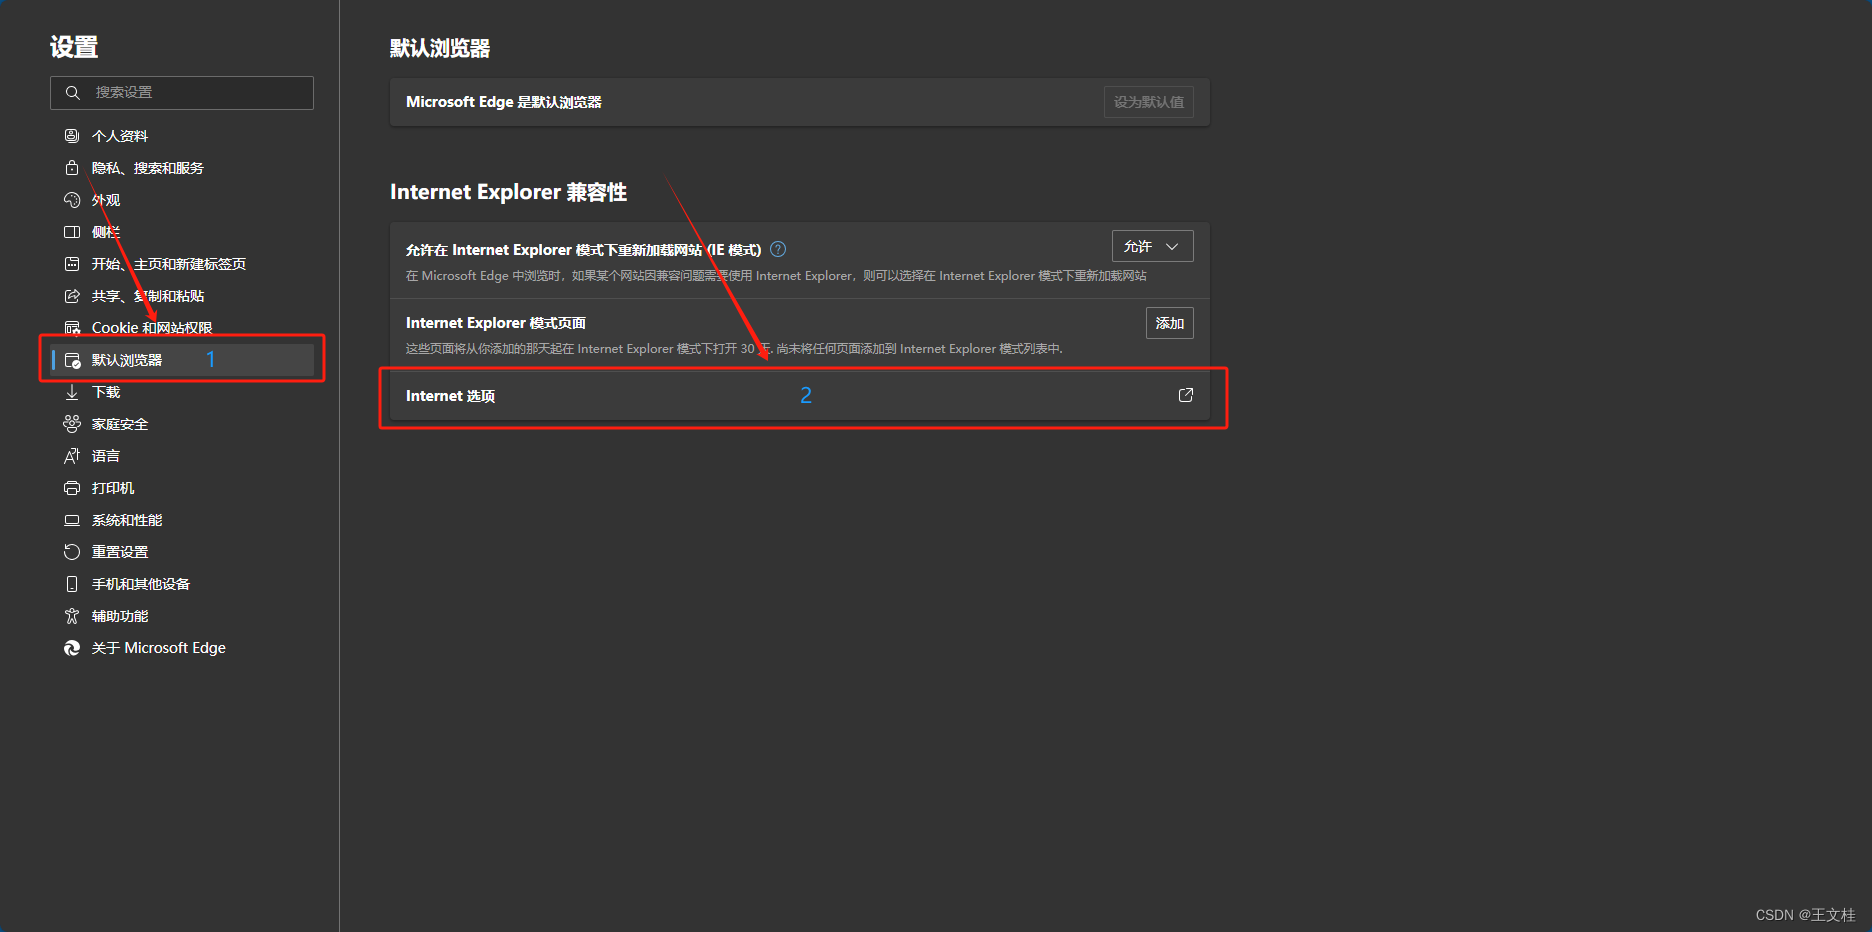The width and height of the screenshot is (1872, 932).
Task: Open 辅助功能 settings
Action: [x=182, y=616]
